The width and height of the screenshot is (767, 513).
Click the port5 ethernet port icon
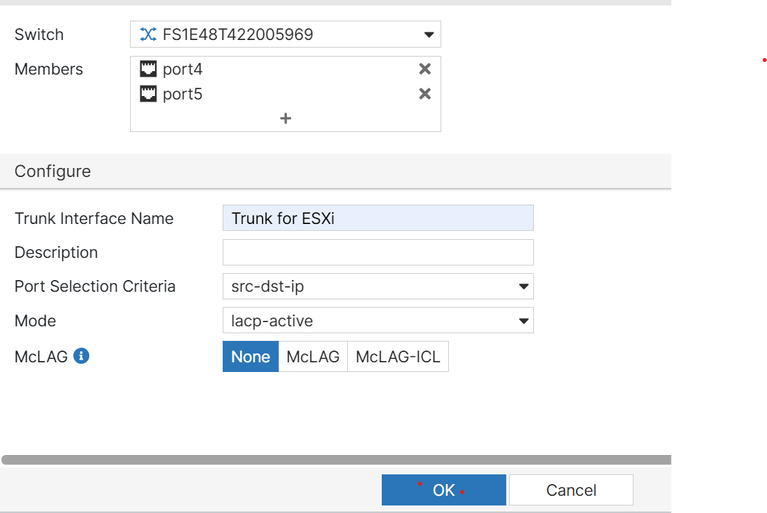click(x=149, y=95)
